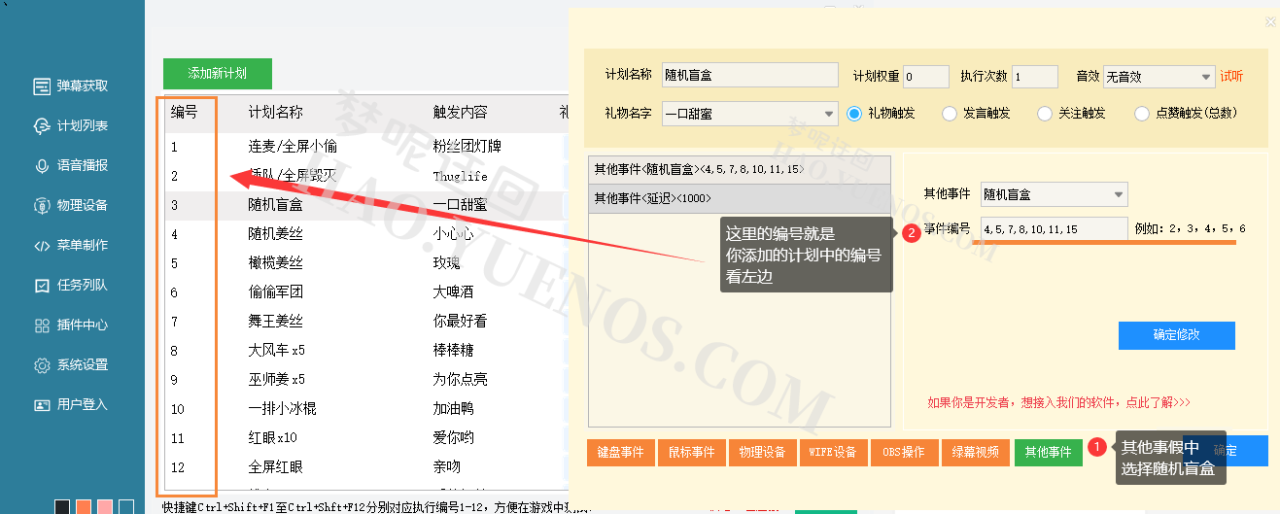Click 键盘事件 tab button
Screen dimensions: 1280x514
pos(620,452)
